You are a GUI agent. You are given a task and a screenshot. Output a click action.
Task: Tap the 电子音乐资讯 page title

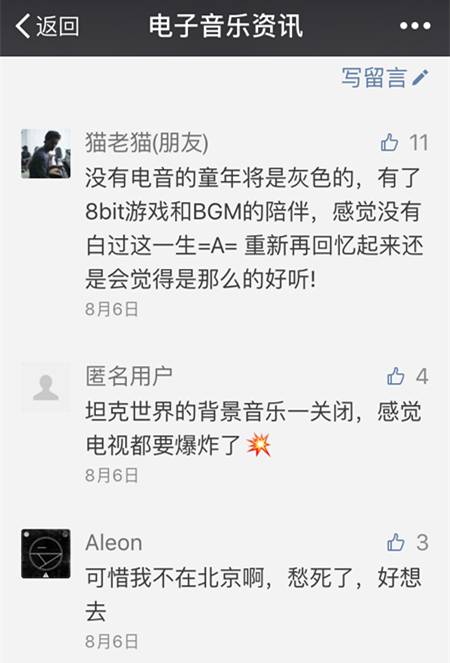click(x=225, y=26)
